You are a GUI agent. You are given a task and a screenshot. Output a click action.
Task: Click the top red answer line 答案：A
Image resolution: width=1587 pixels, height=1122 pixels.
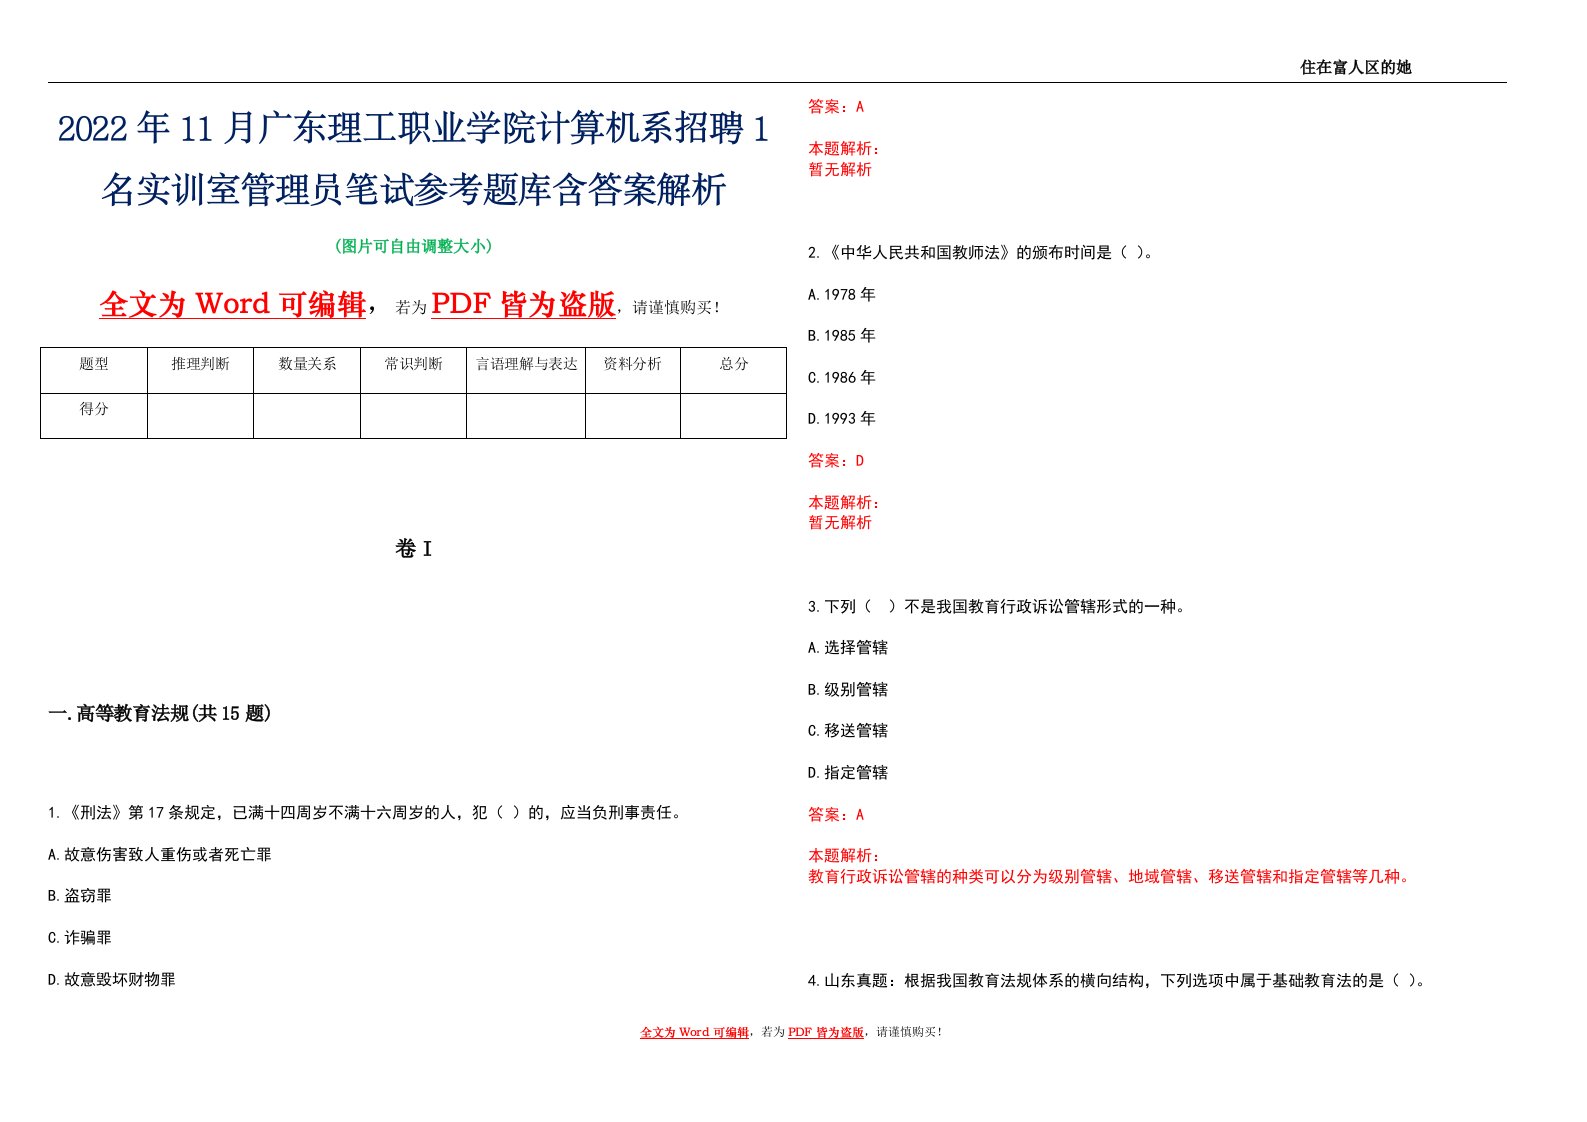(x=836, y=107)
